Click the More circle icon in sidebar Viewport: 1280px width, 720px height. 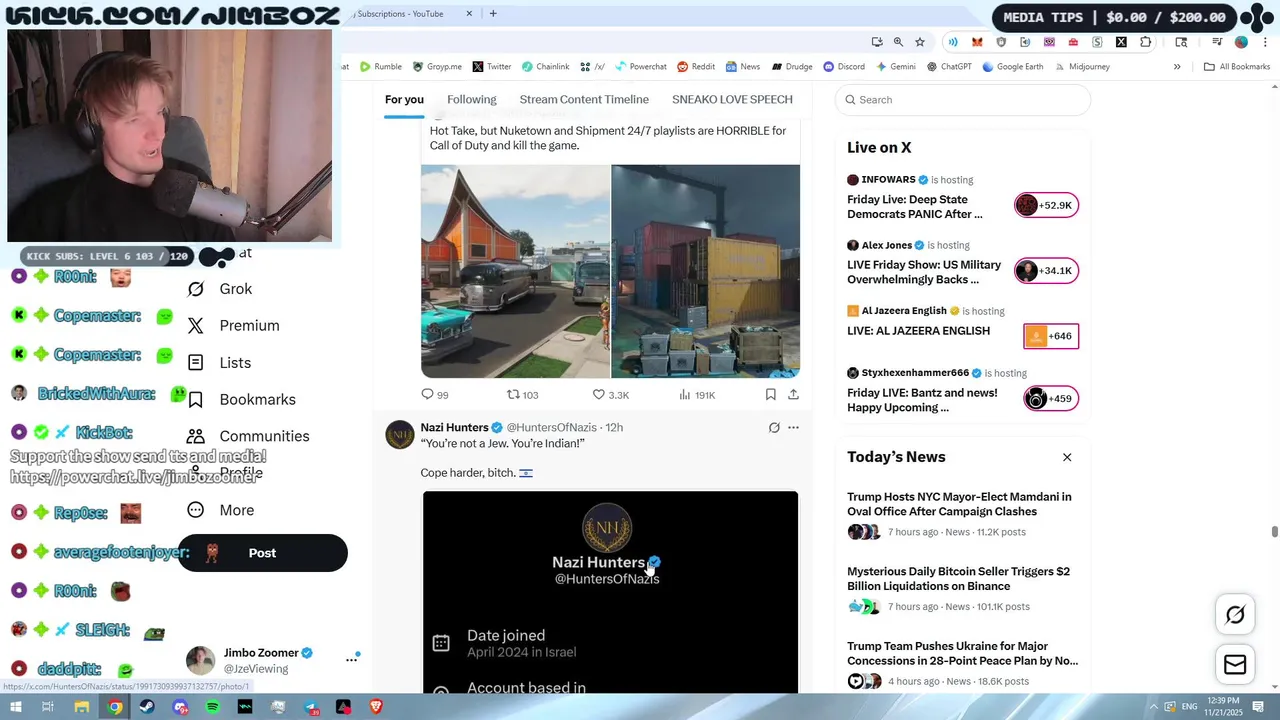click(x=196, y=510)
